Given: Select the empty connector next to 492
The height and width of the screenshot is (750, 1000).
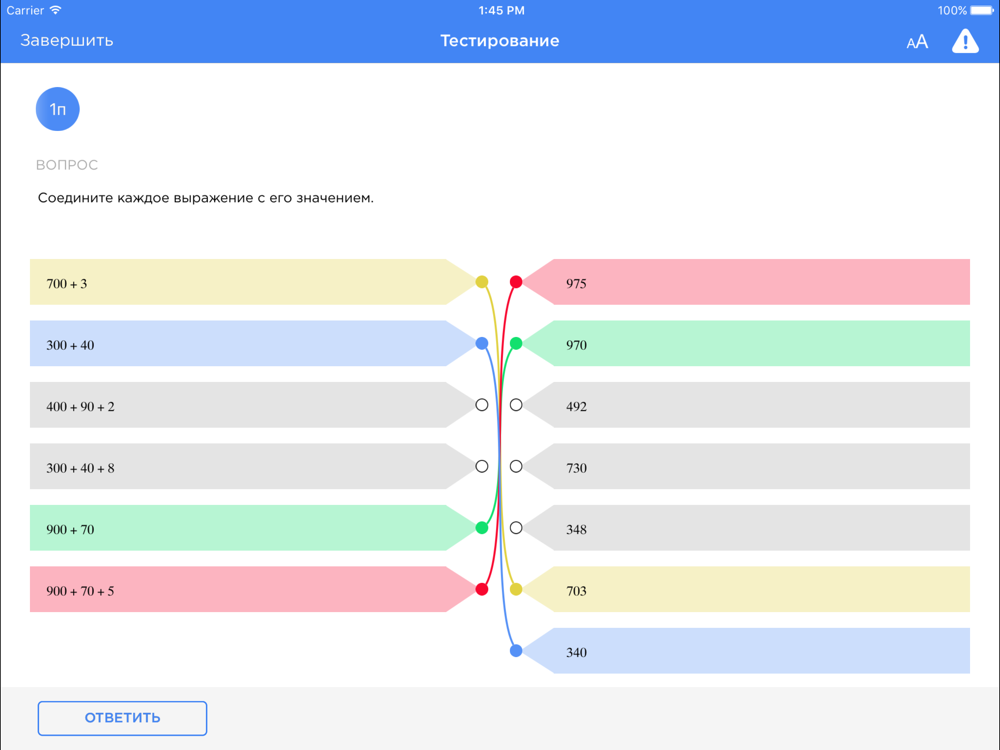Looking at the screenshot, I should tap(516, 405).
